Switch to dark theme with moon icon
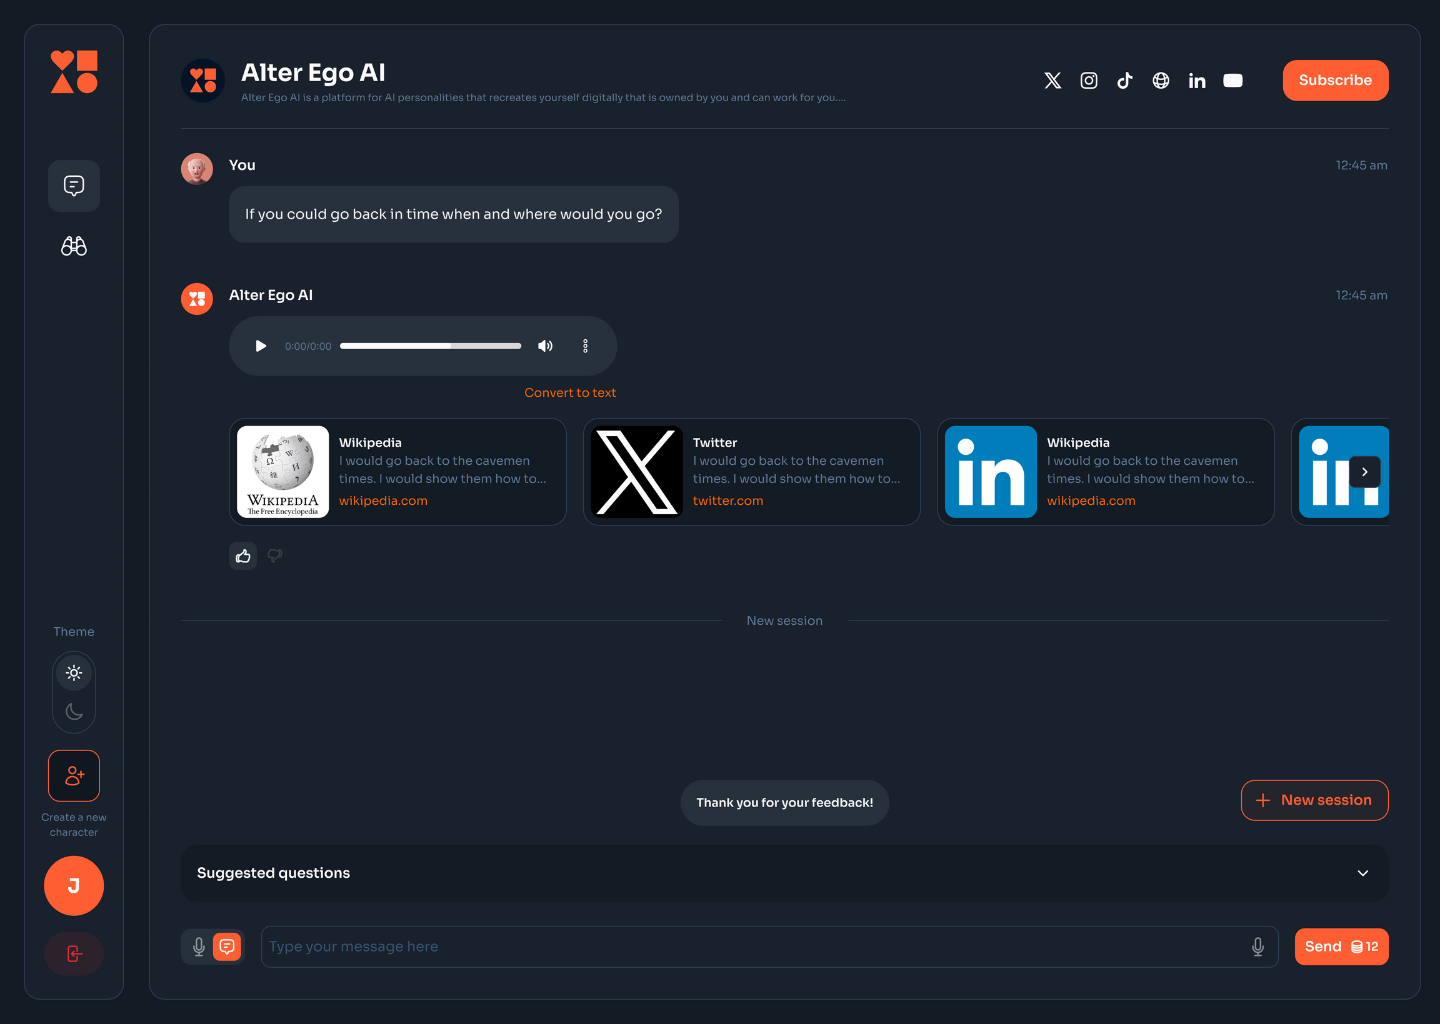This screenshot has height=1024, width=1440. point(74,712)
